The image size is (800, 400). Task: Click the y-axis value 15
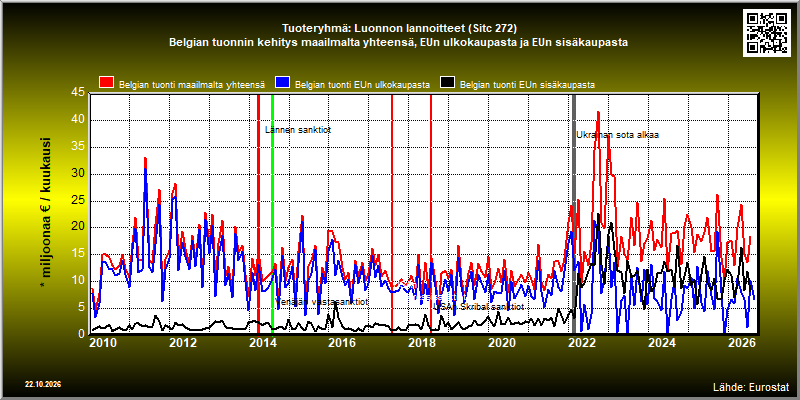click(x=78, y=254)
